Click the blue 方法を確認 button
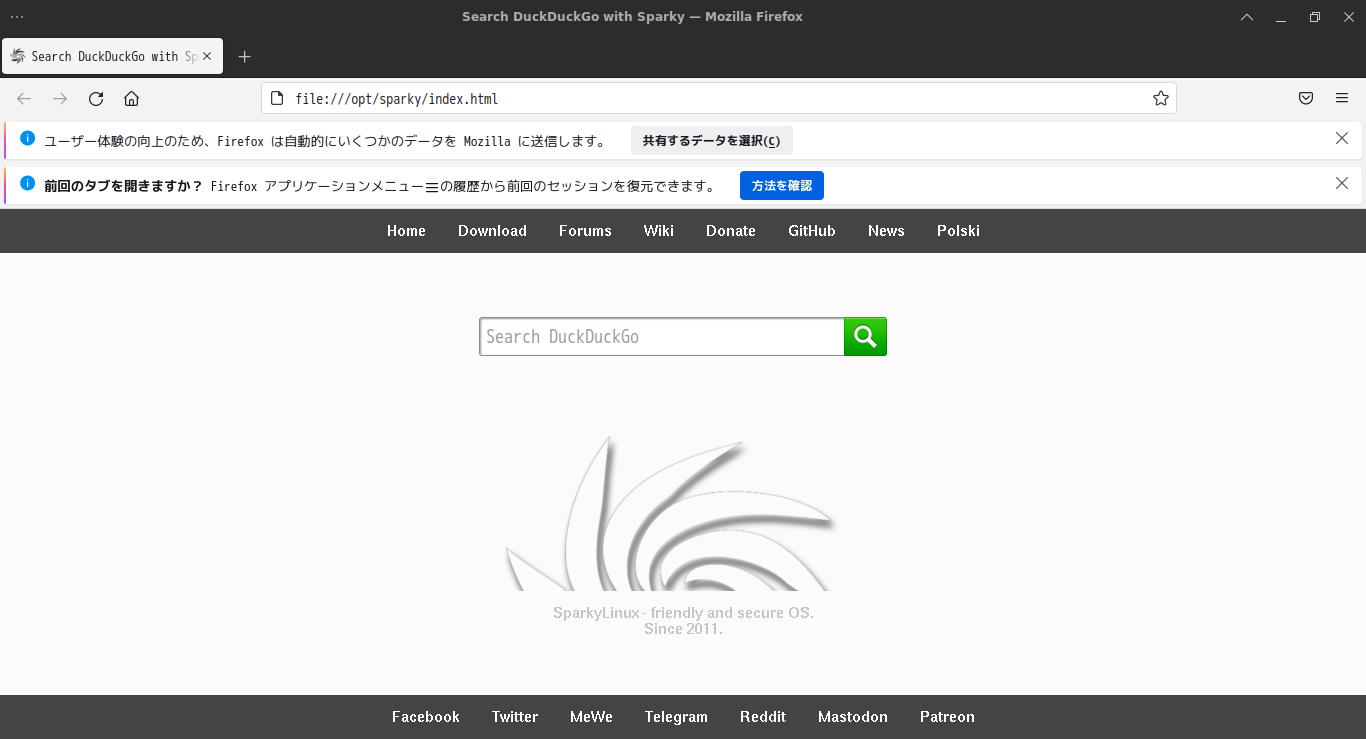Screen dimensions: 1366x739 click(782, 186)
